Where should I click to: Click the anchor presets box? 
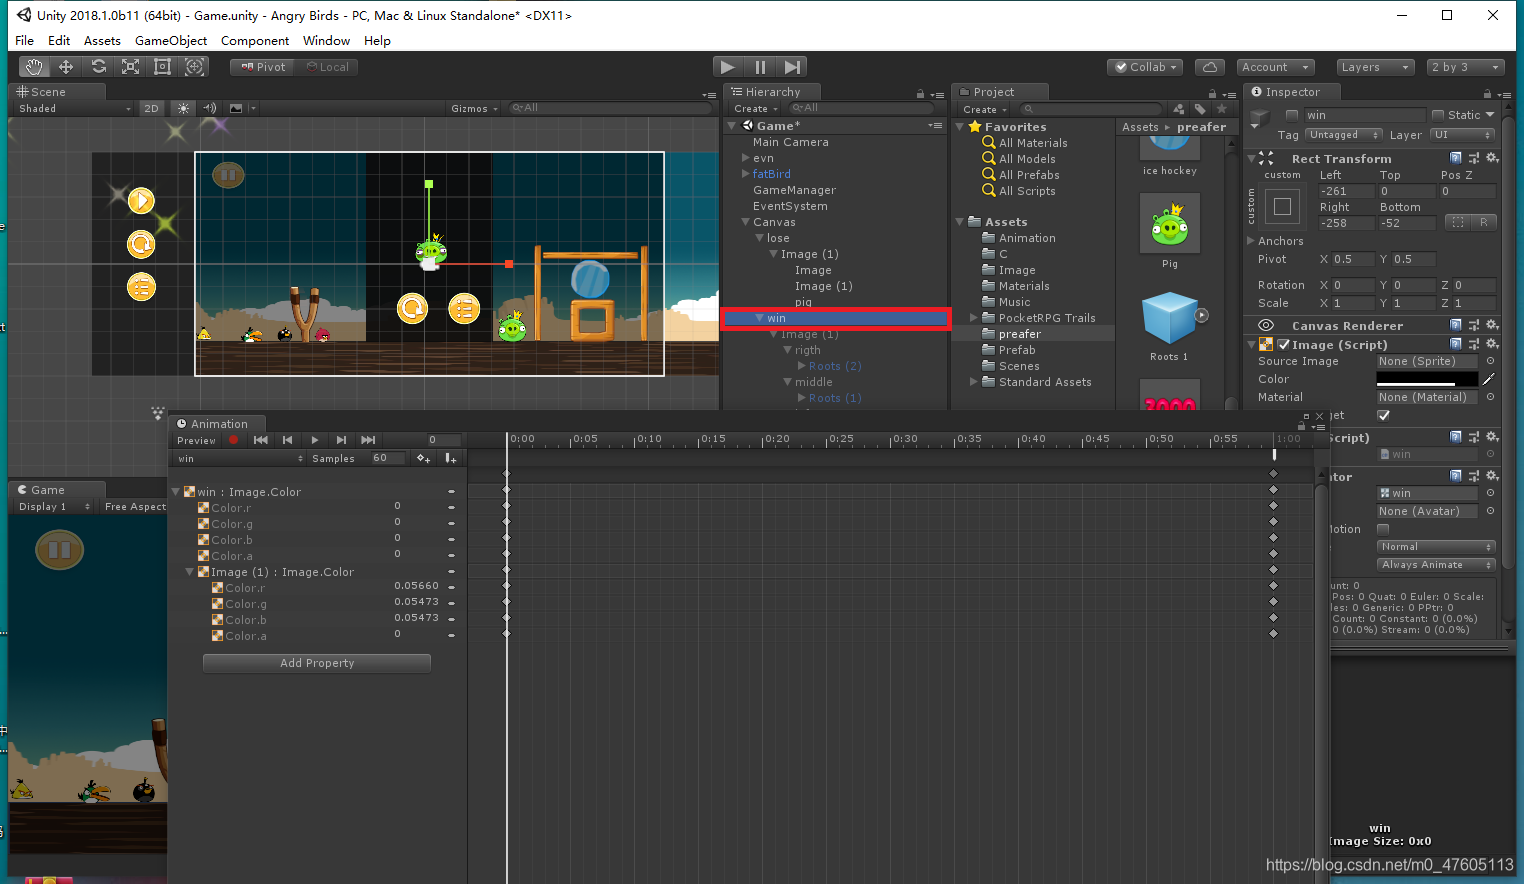pyautogui.click(x=1283, y=207)
